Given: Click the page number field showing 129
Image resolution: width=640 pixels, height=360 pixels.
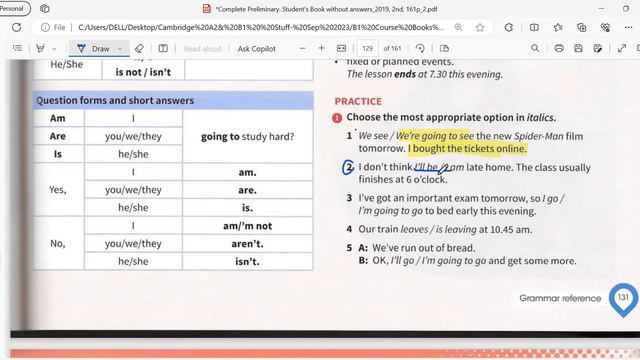Looking at the screenshot, I should click(x=367, y=48).
